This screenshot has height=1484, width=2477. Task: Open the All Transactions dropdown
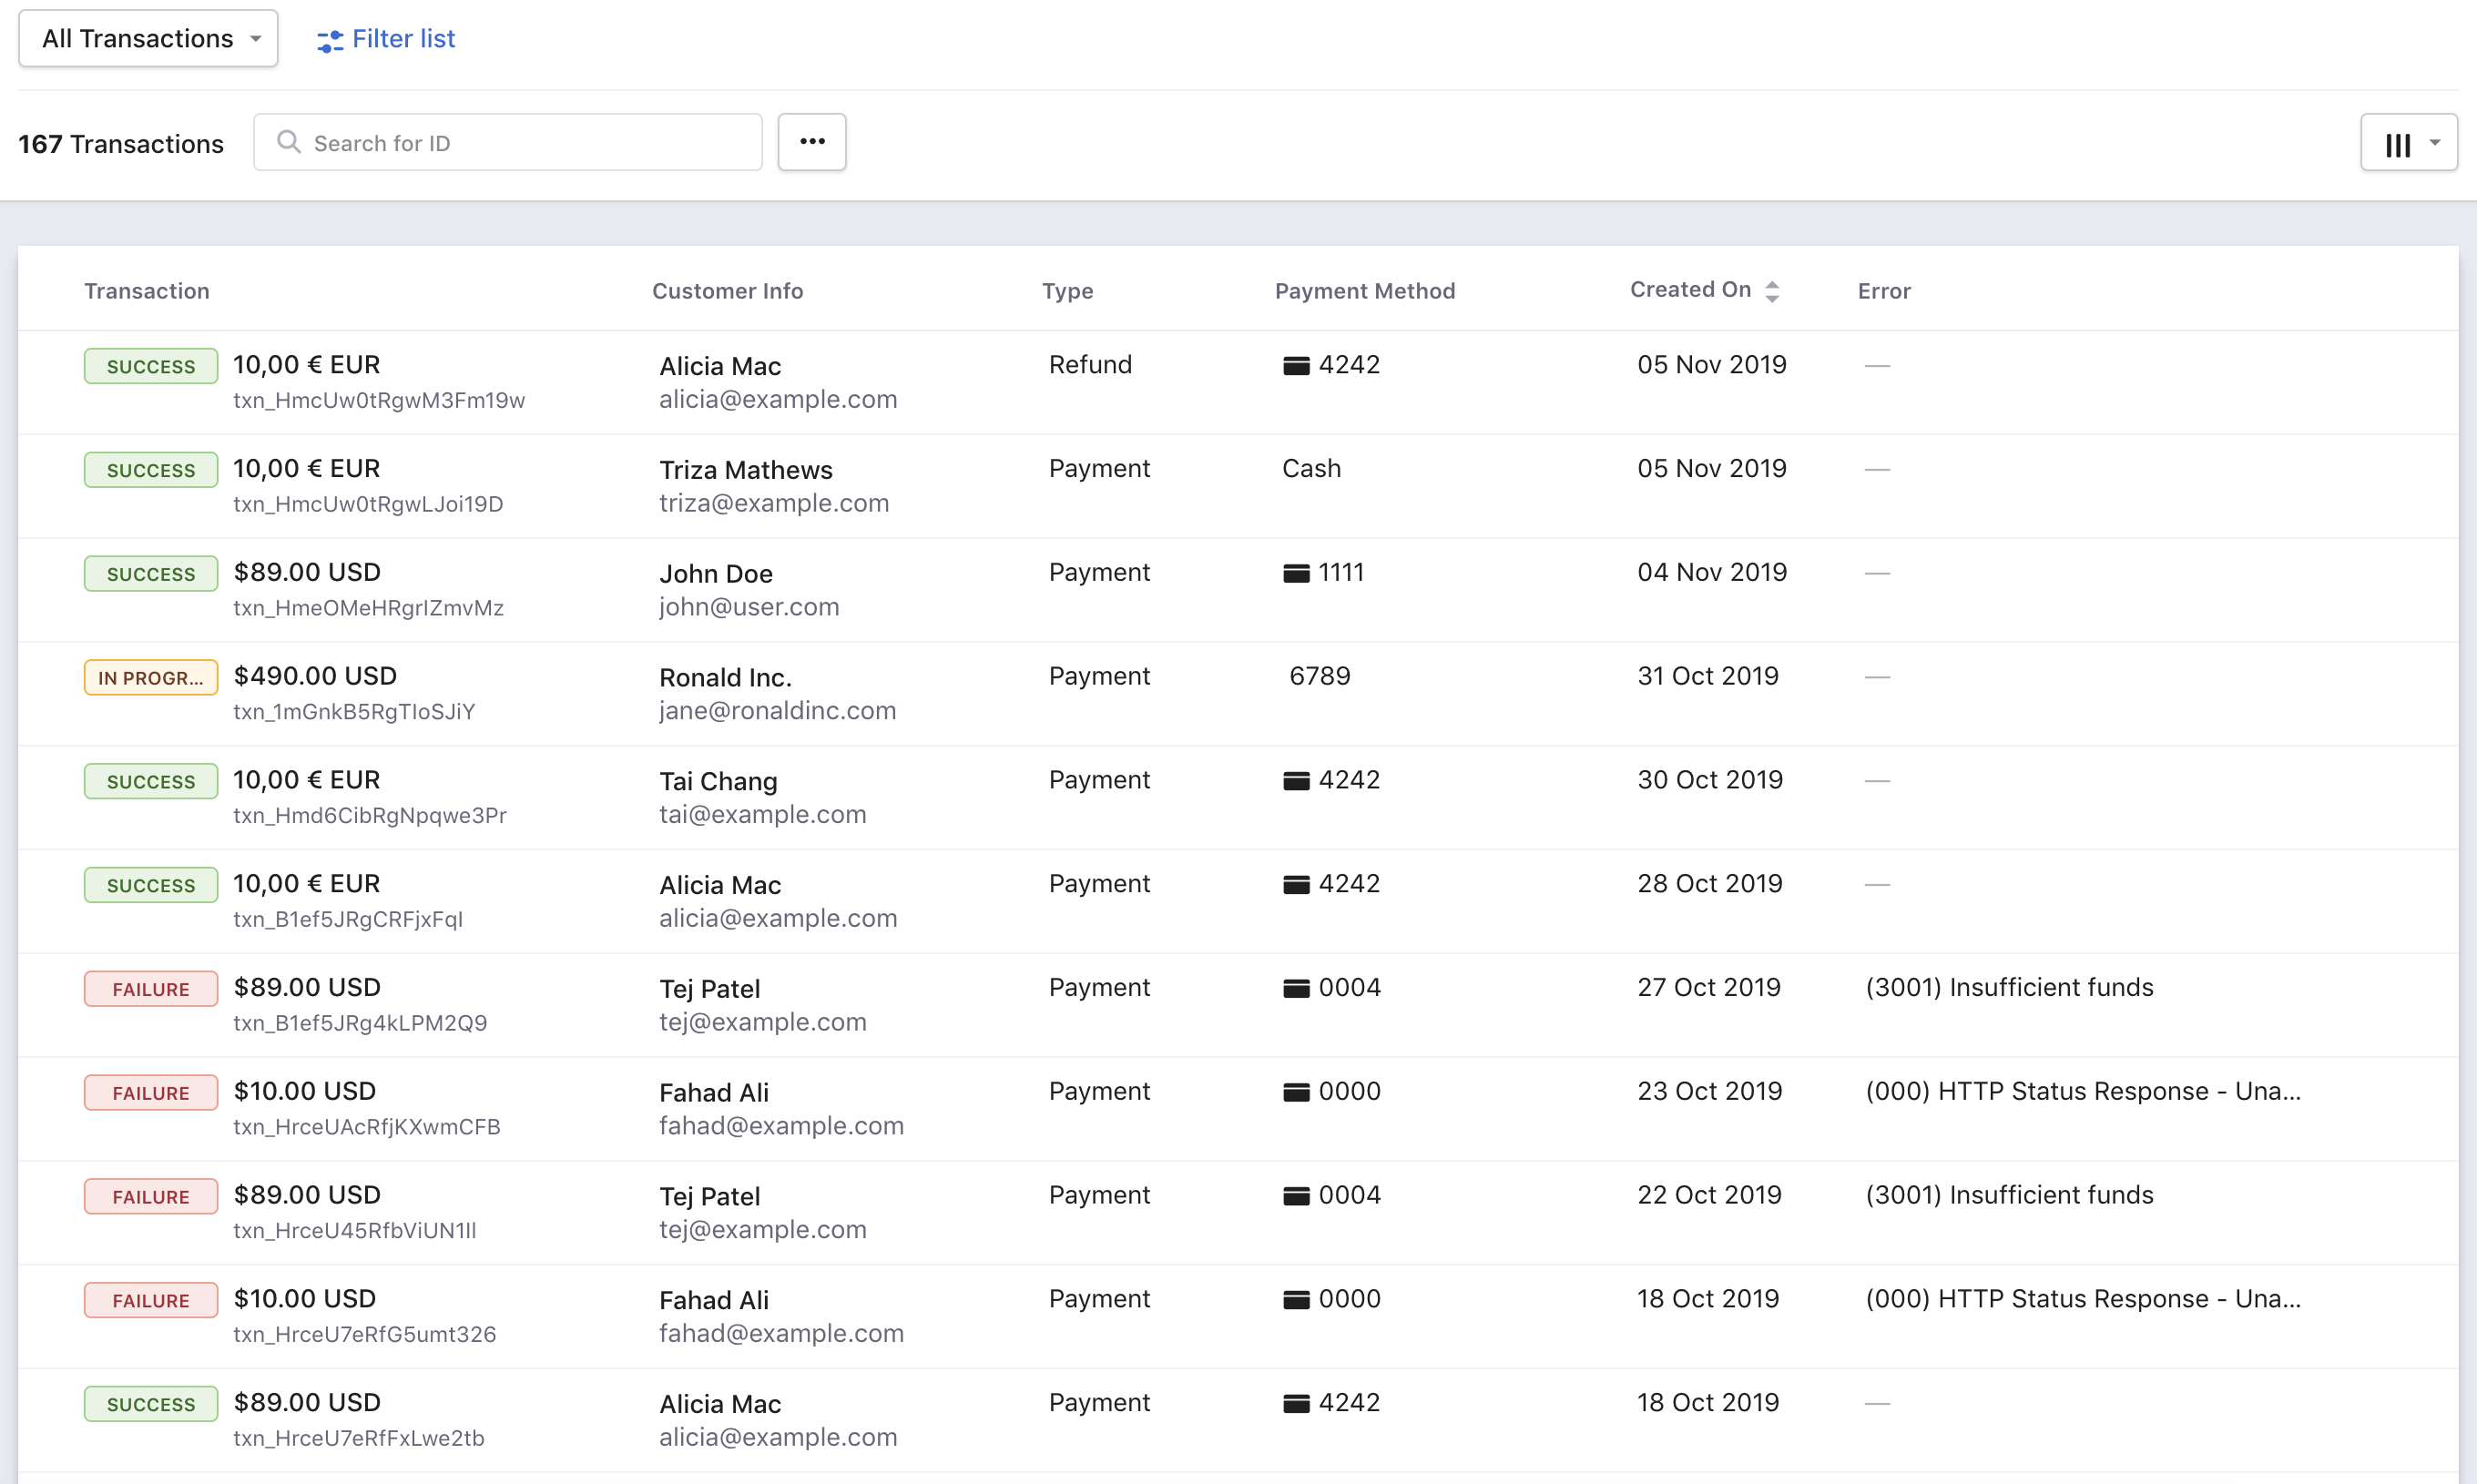coord(147,38)
